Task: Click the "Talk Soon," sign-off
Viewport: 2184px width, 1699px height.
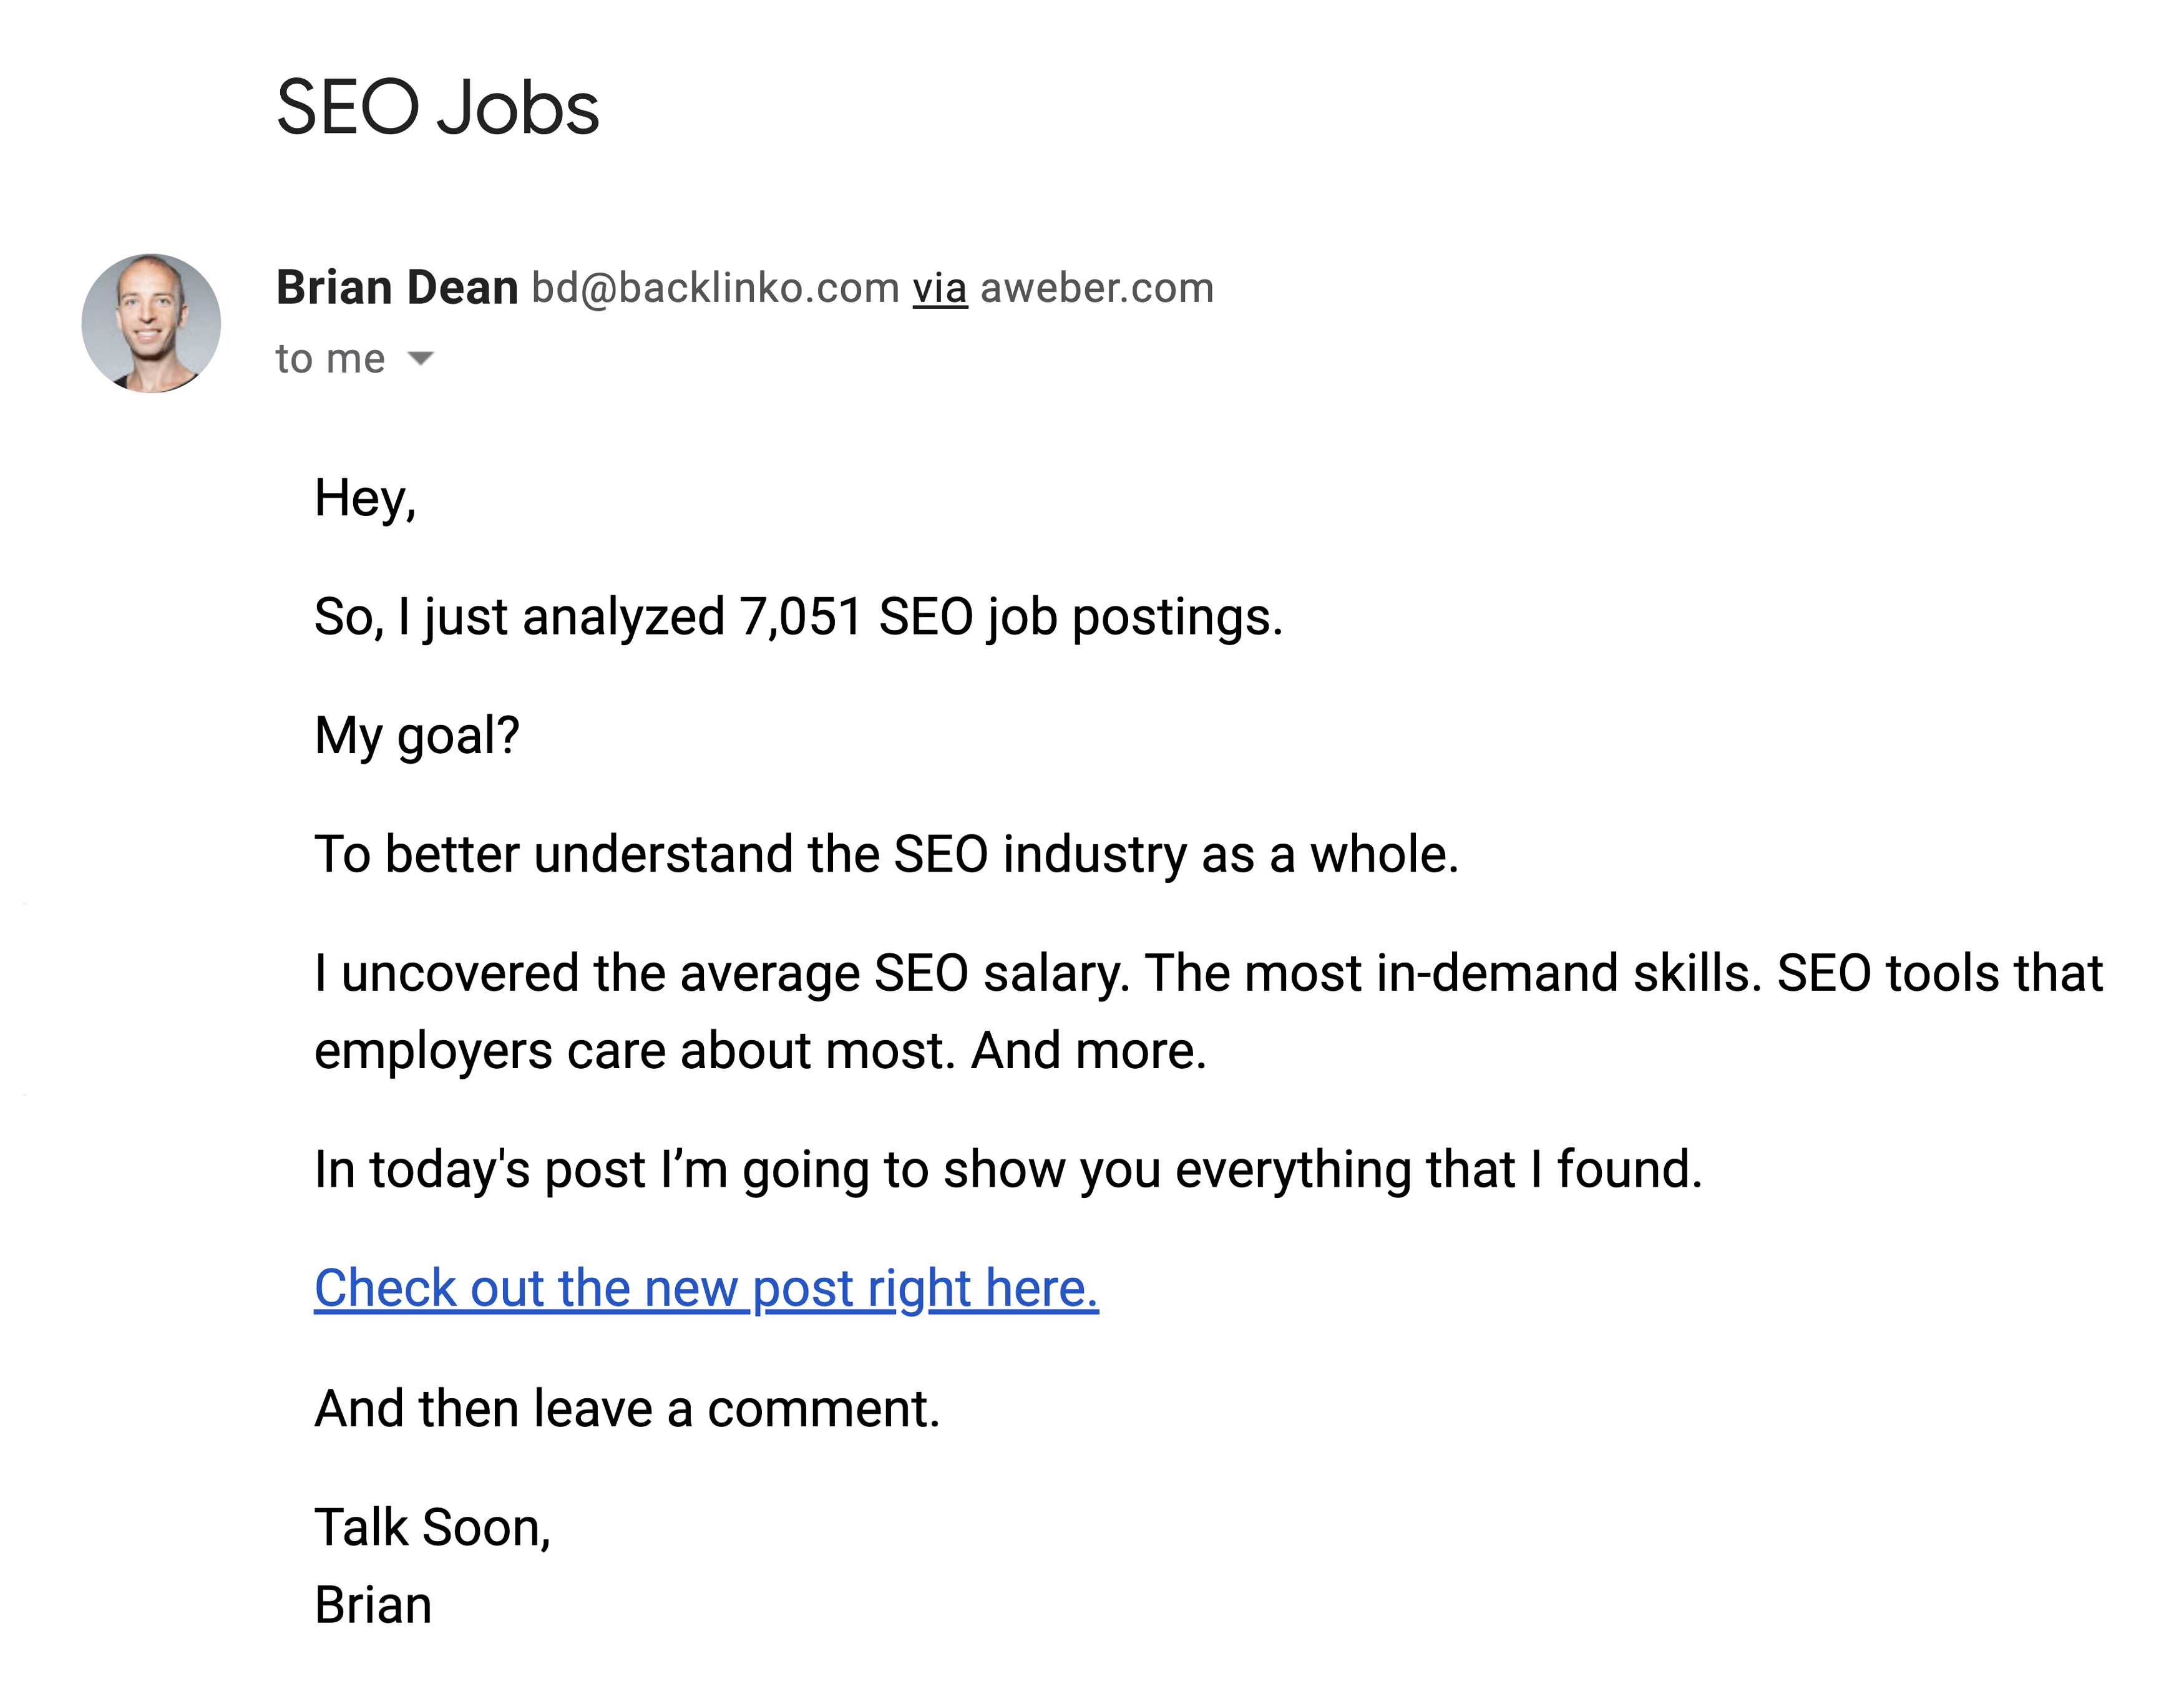Action: pos(433,1528)
